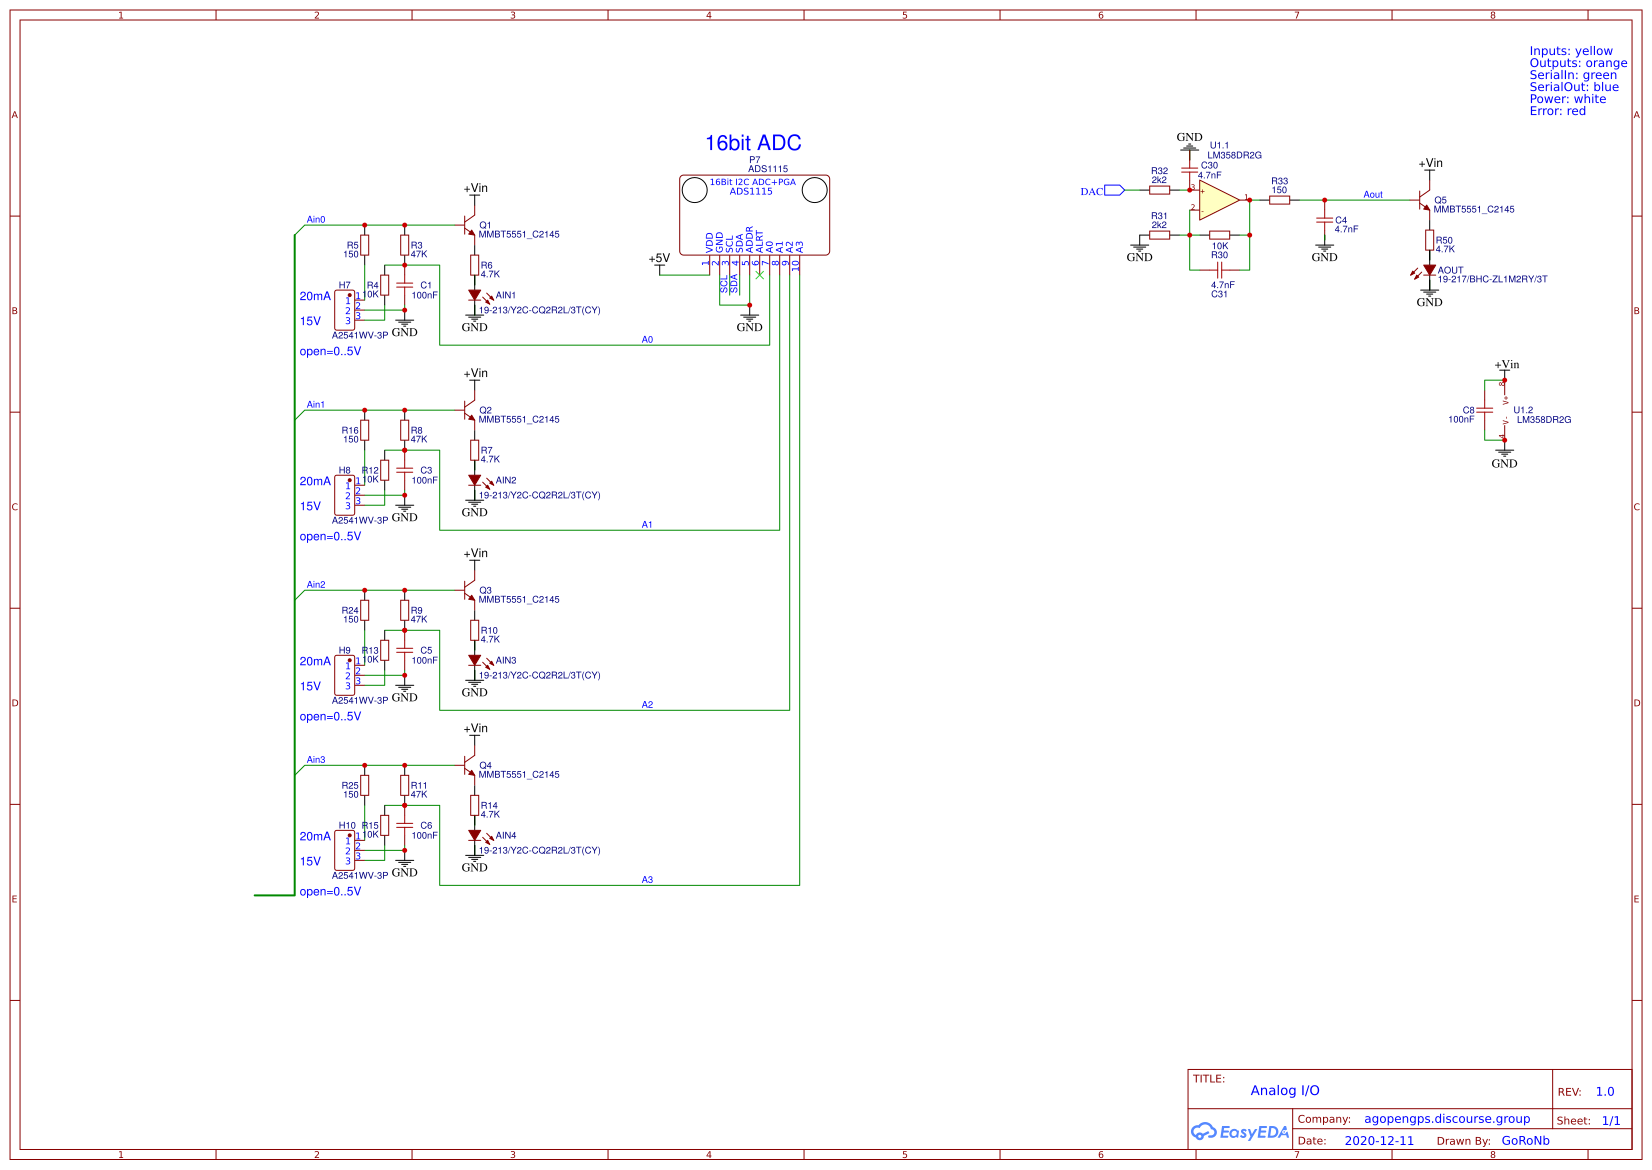The width and height of the screenshot is (1652, 1170).
Task: Select the green ALRT cross marker on ADS1115
Action: 758,274
